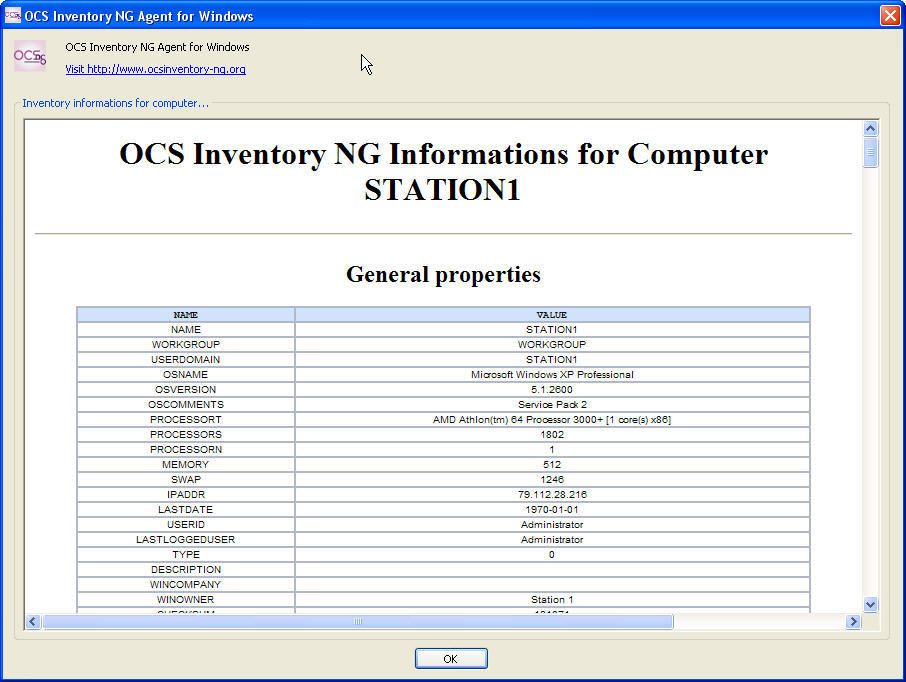The width and height of the screenshot is (906, 682).
Task: Click the horizontal scrollbar left arrow
Action: [x=31, y=621]
